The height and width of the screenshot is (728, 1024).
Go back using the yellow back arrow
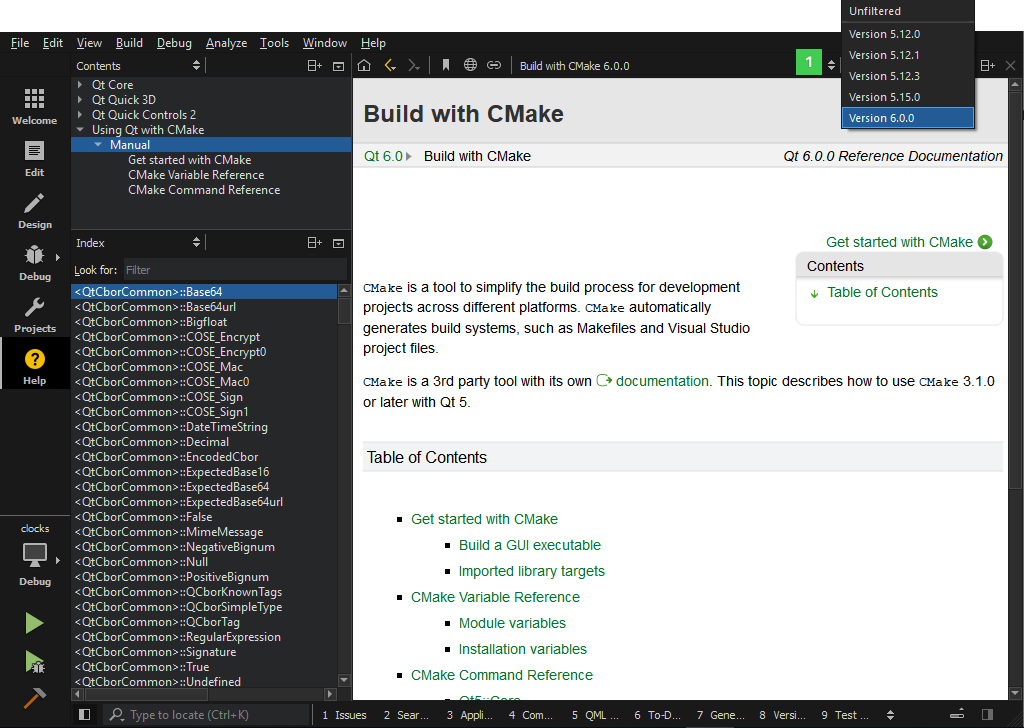[x=390, y=66]
